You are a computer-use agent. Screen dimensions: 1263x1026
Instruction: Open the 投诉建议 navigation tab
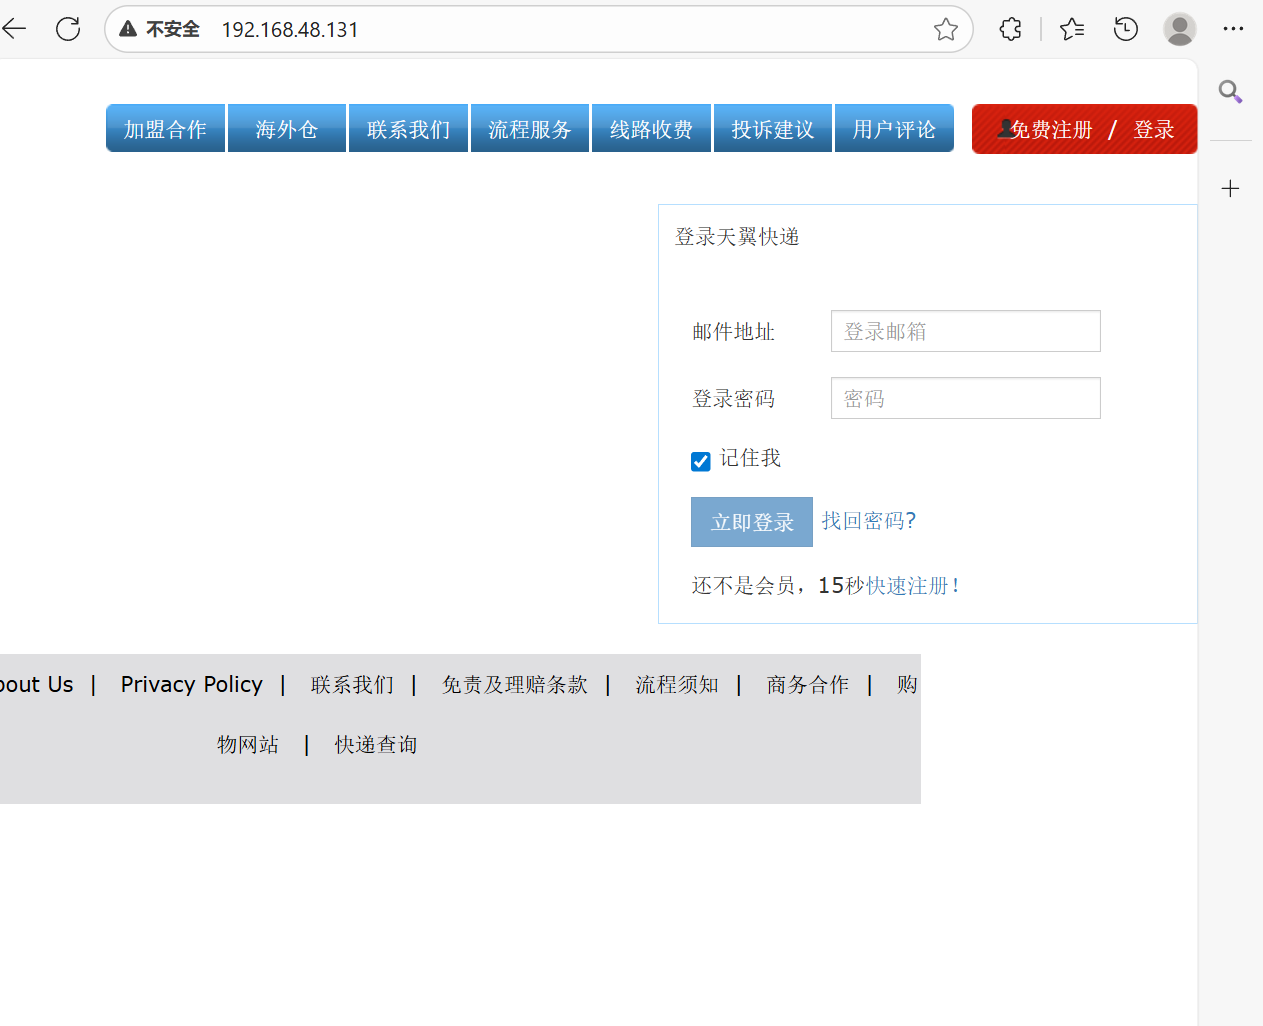773,129
